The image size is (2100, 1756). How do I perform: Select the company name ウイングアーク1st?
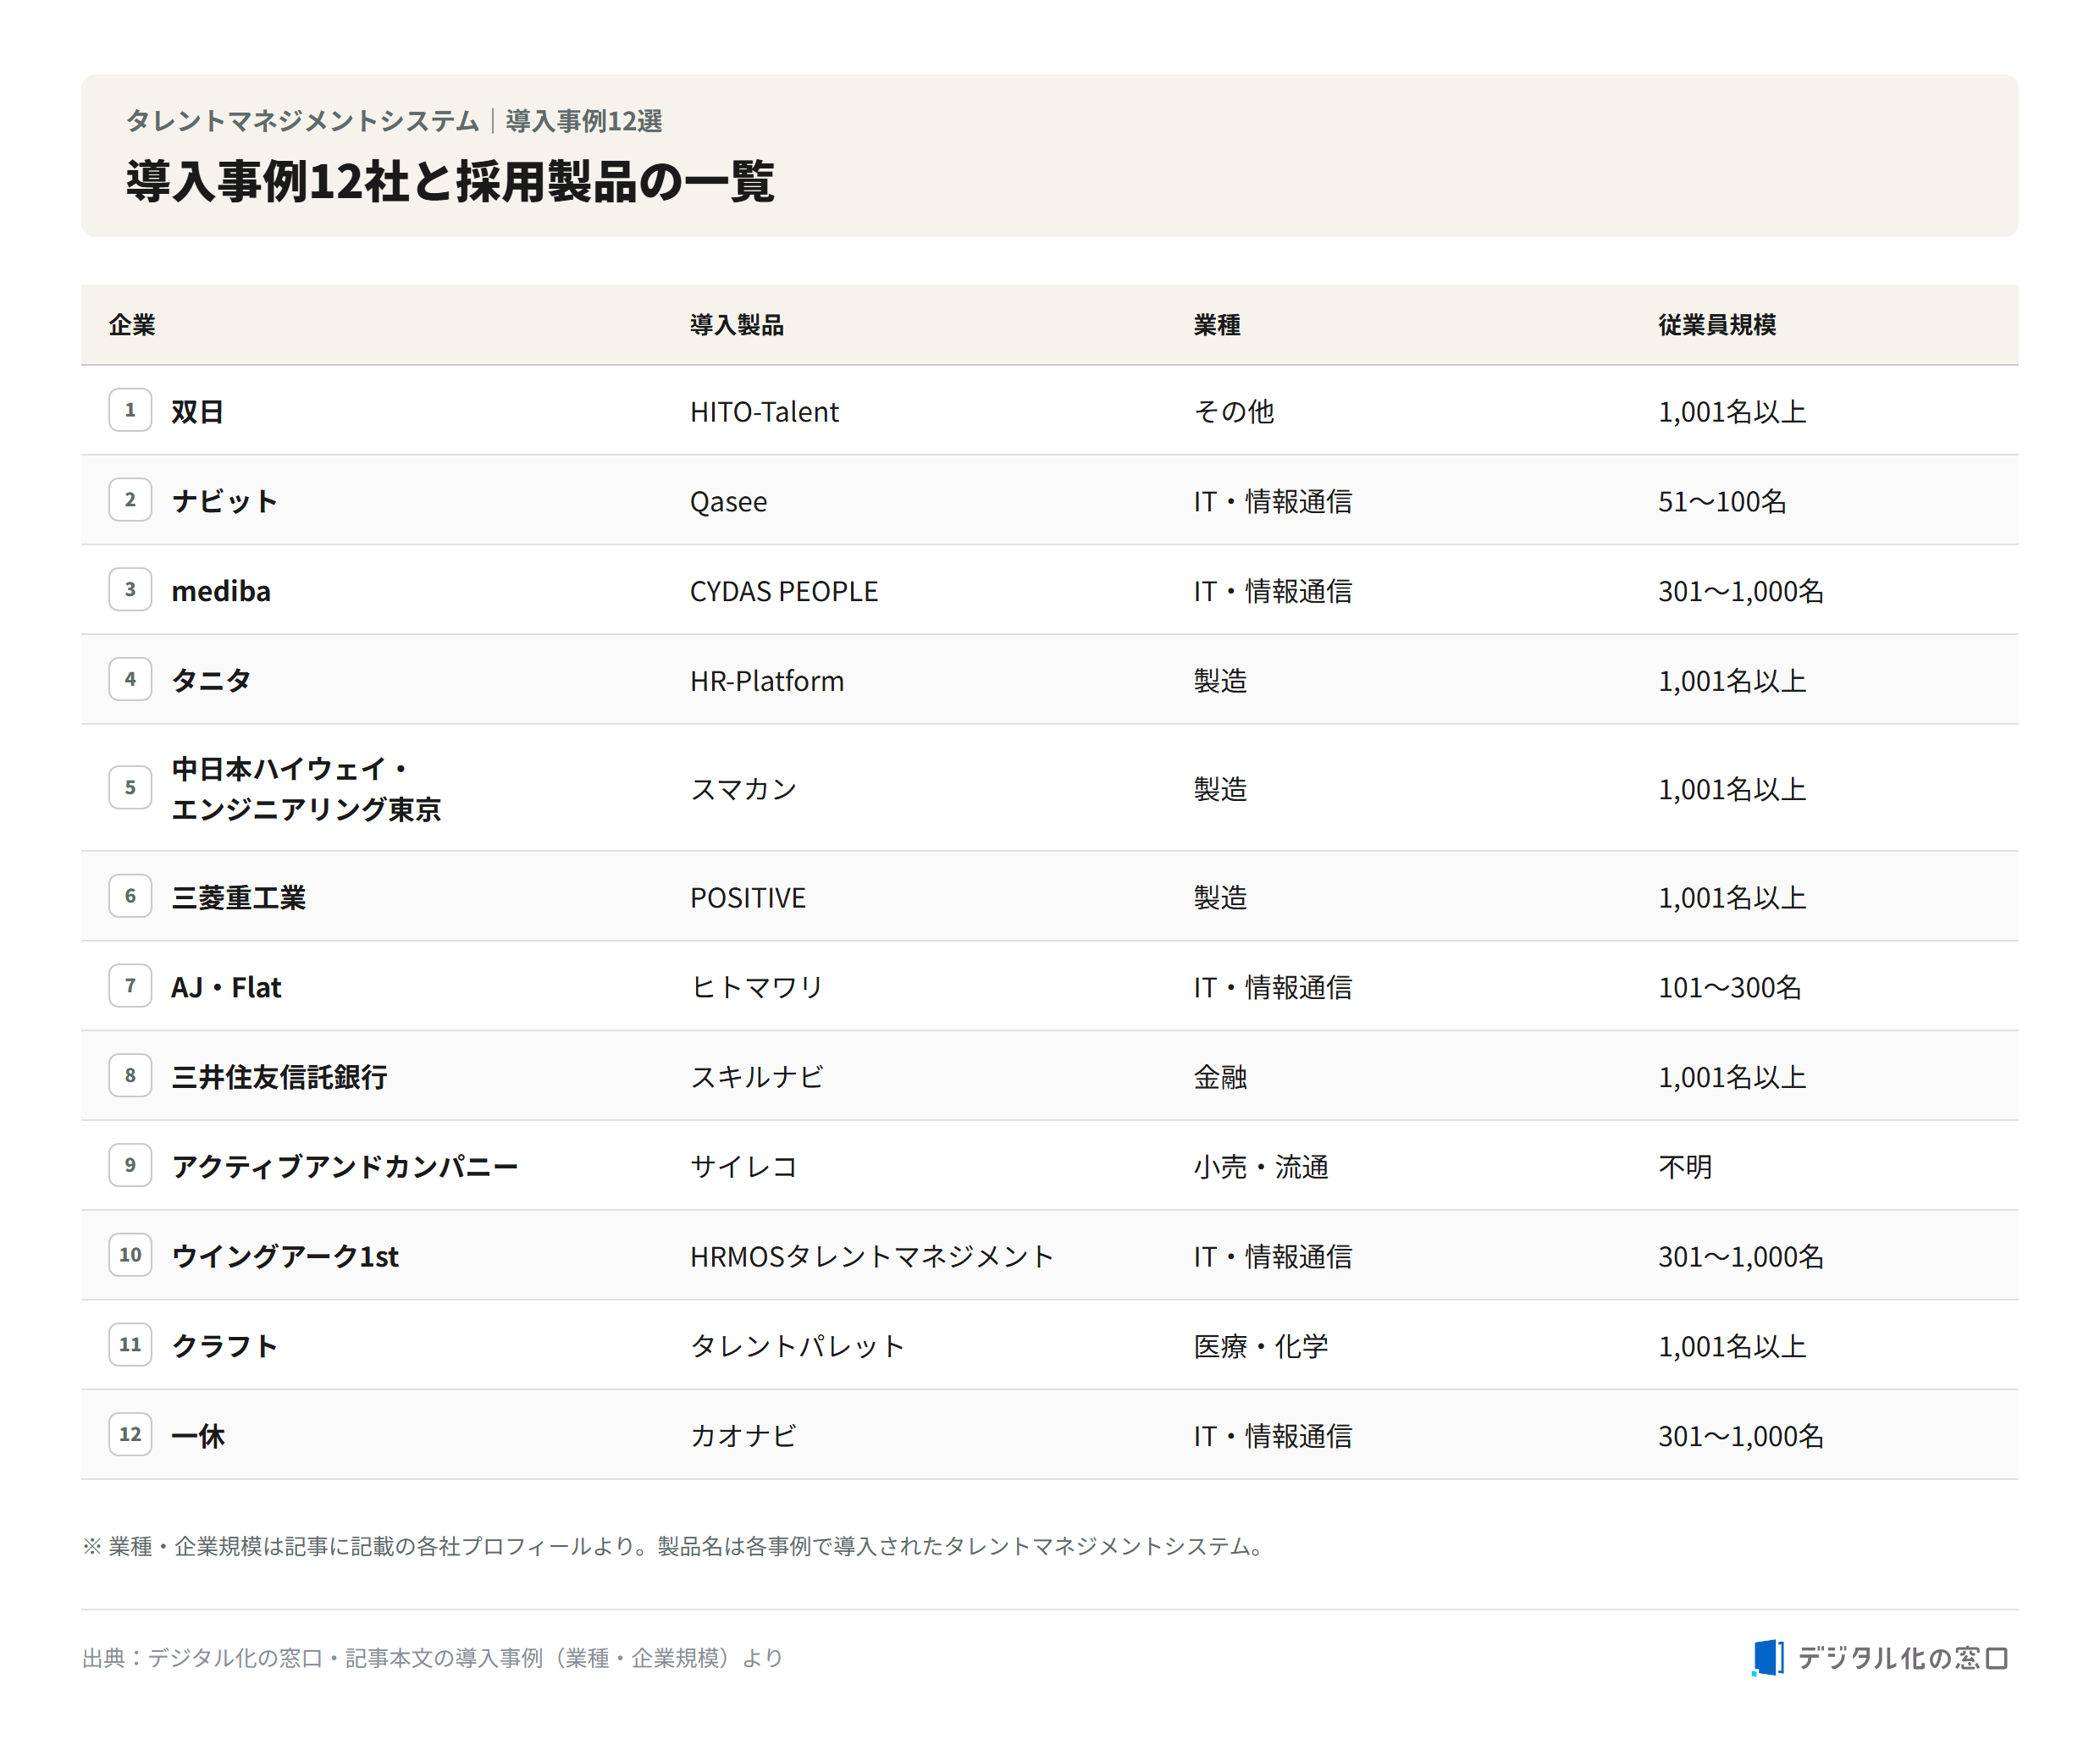tap(285, 1256)
